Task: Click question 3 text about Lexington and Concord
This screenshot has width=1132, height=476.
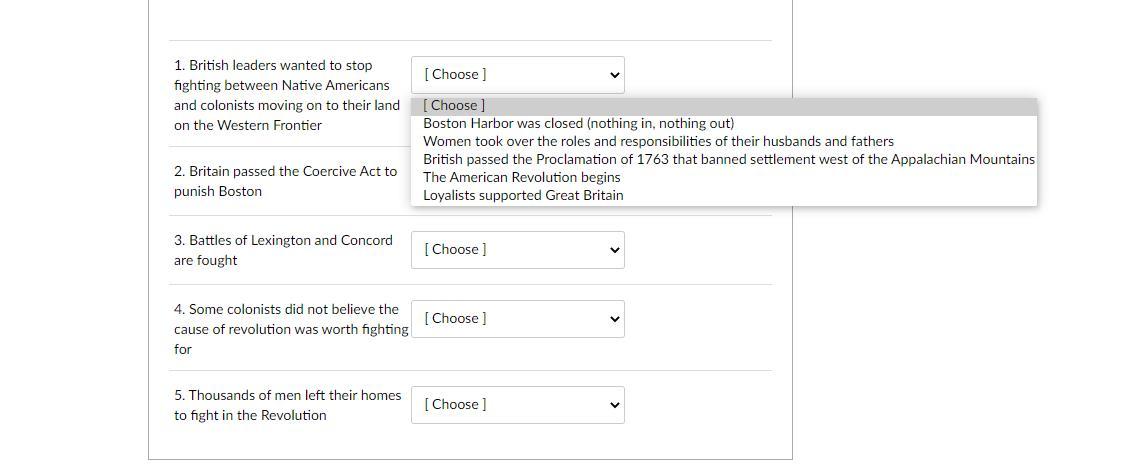Action: pyautogui.click(x=283, y=250)
